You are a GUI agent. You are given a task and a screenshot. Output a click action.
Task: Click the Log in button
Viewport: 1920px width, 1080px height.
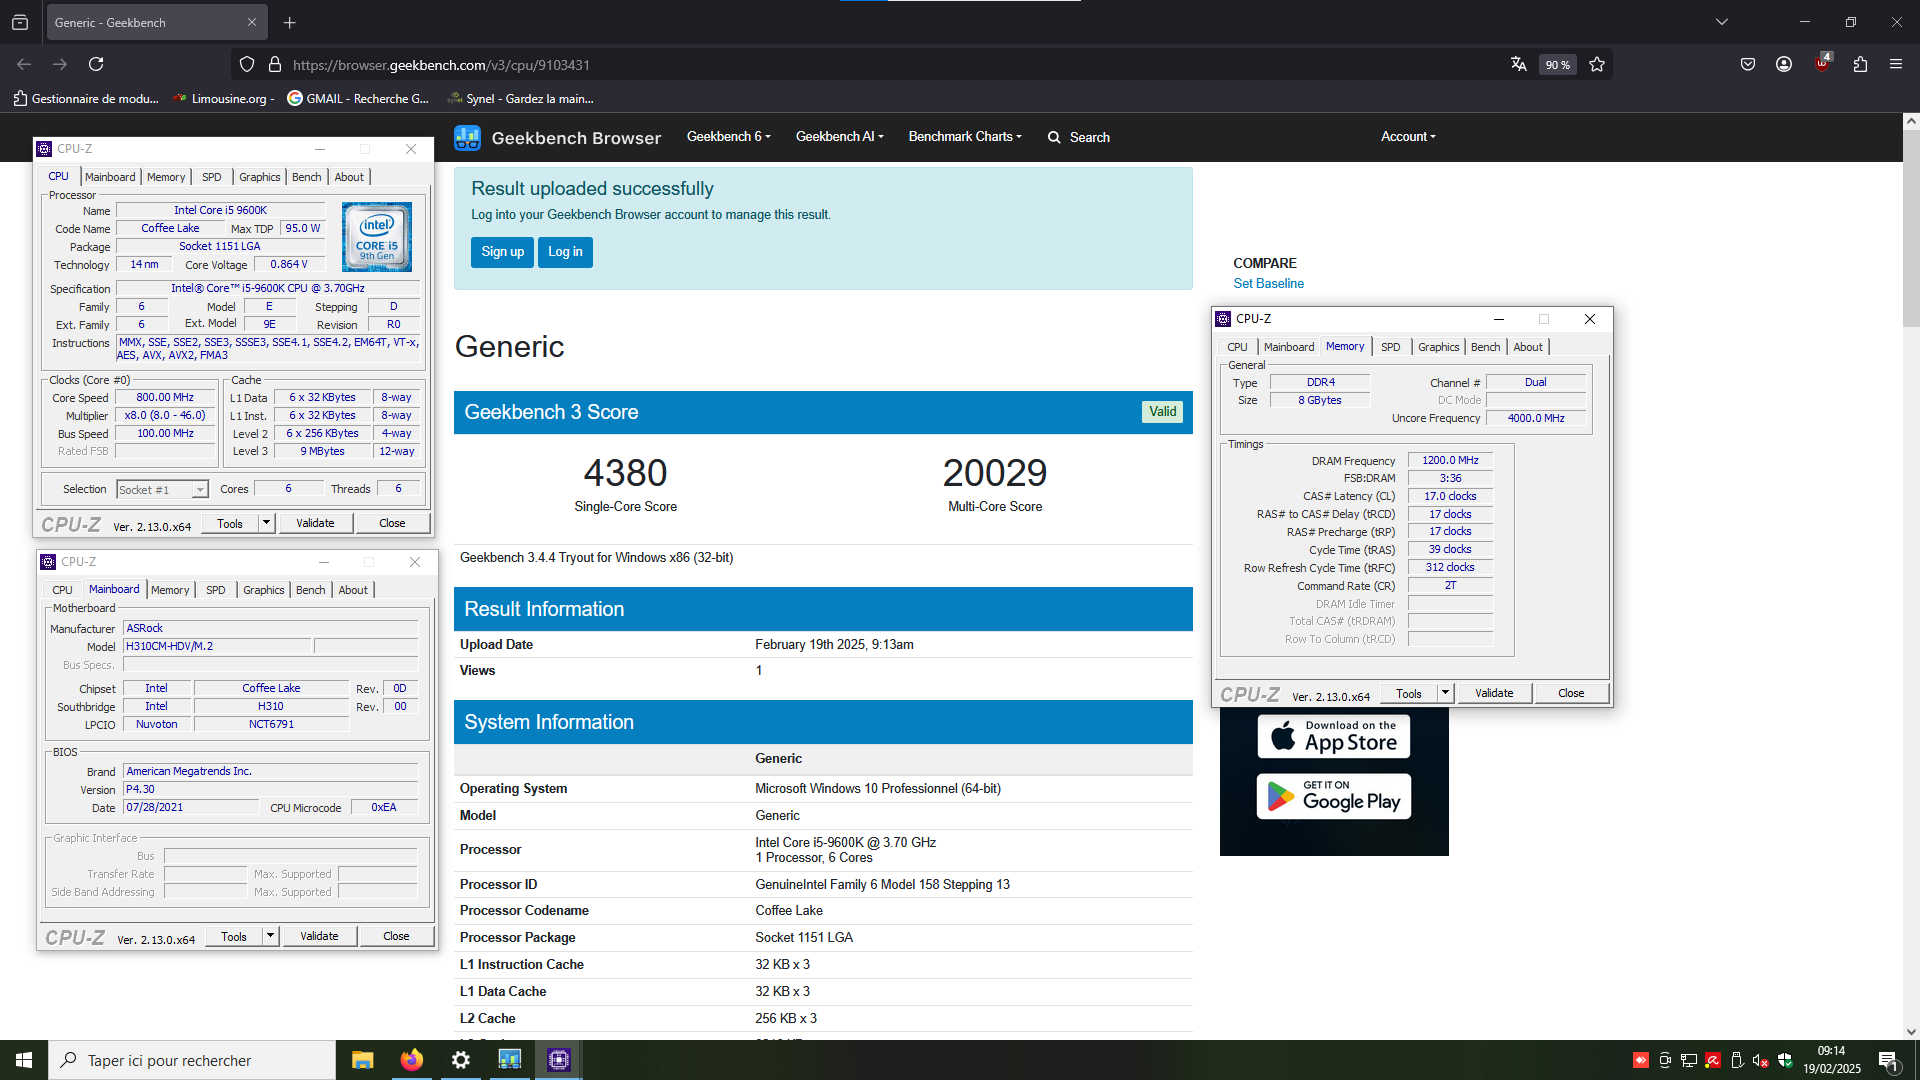pos(565,252)
